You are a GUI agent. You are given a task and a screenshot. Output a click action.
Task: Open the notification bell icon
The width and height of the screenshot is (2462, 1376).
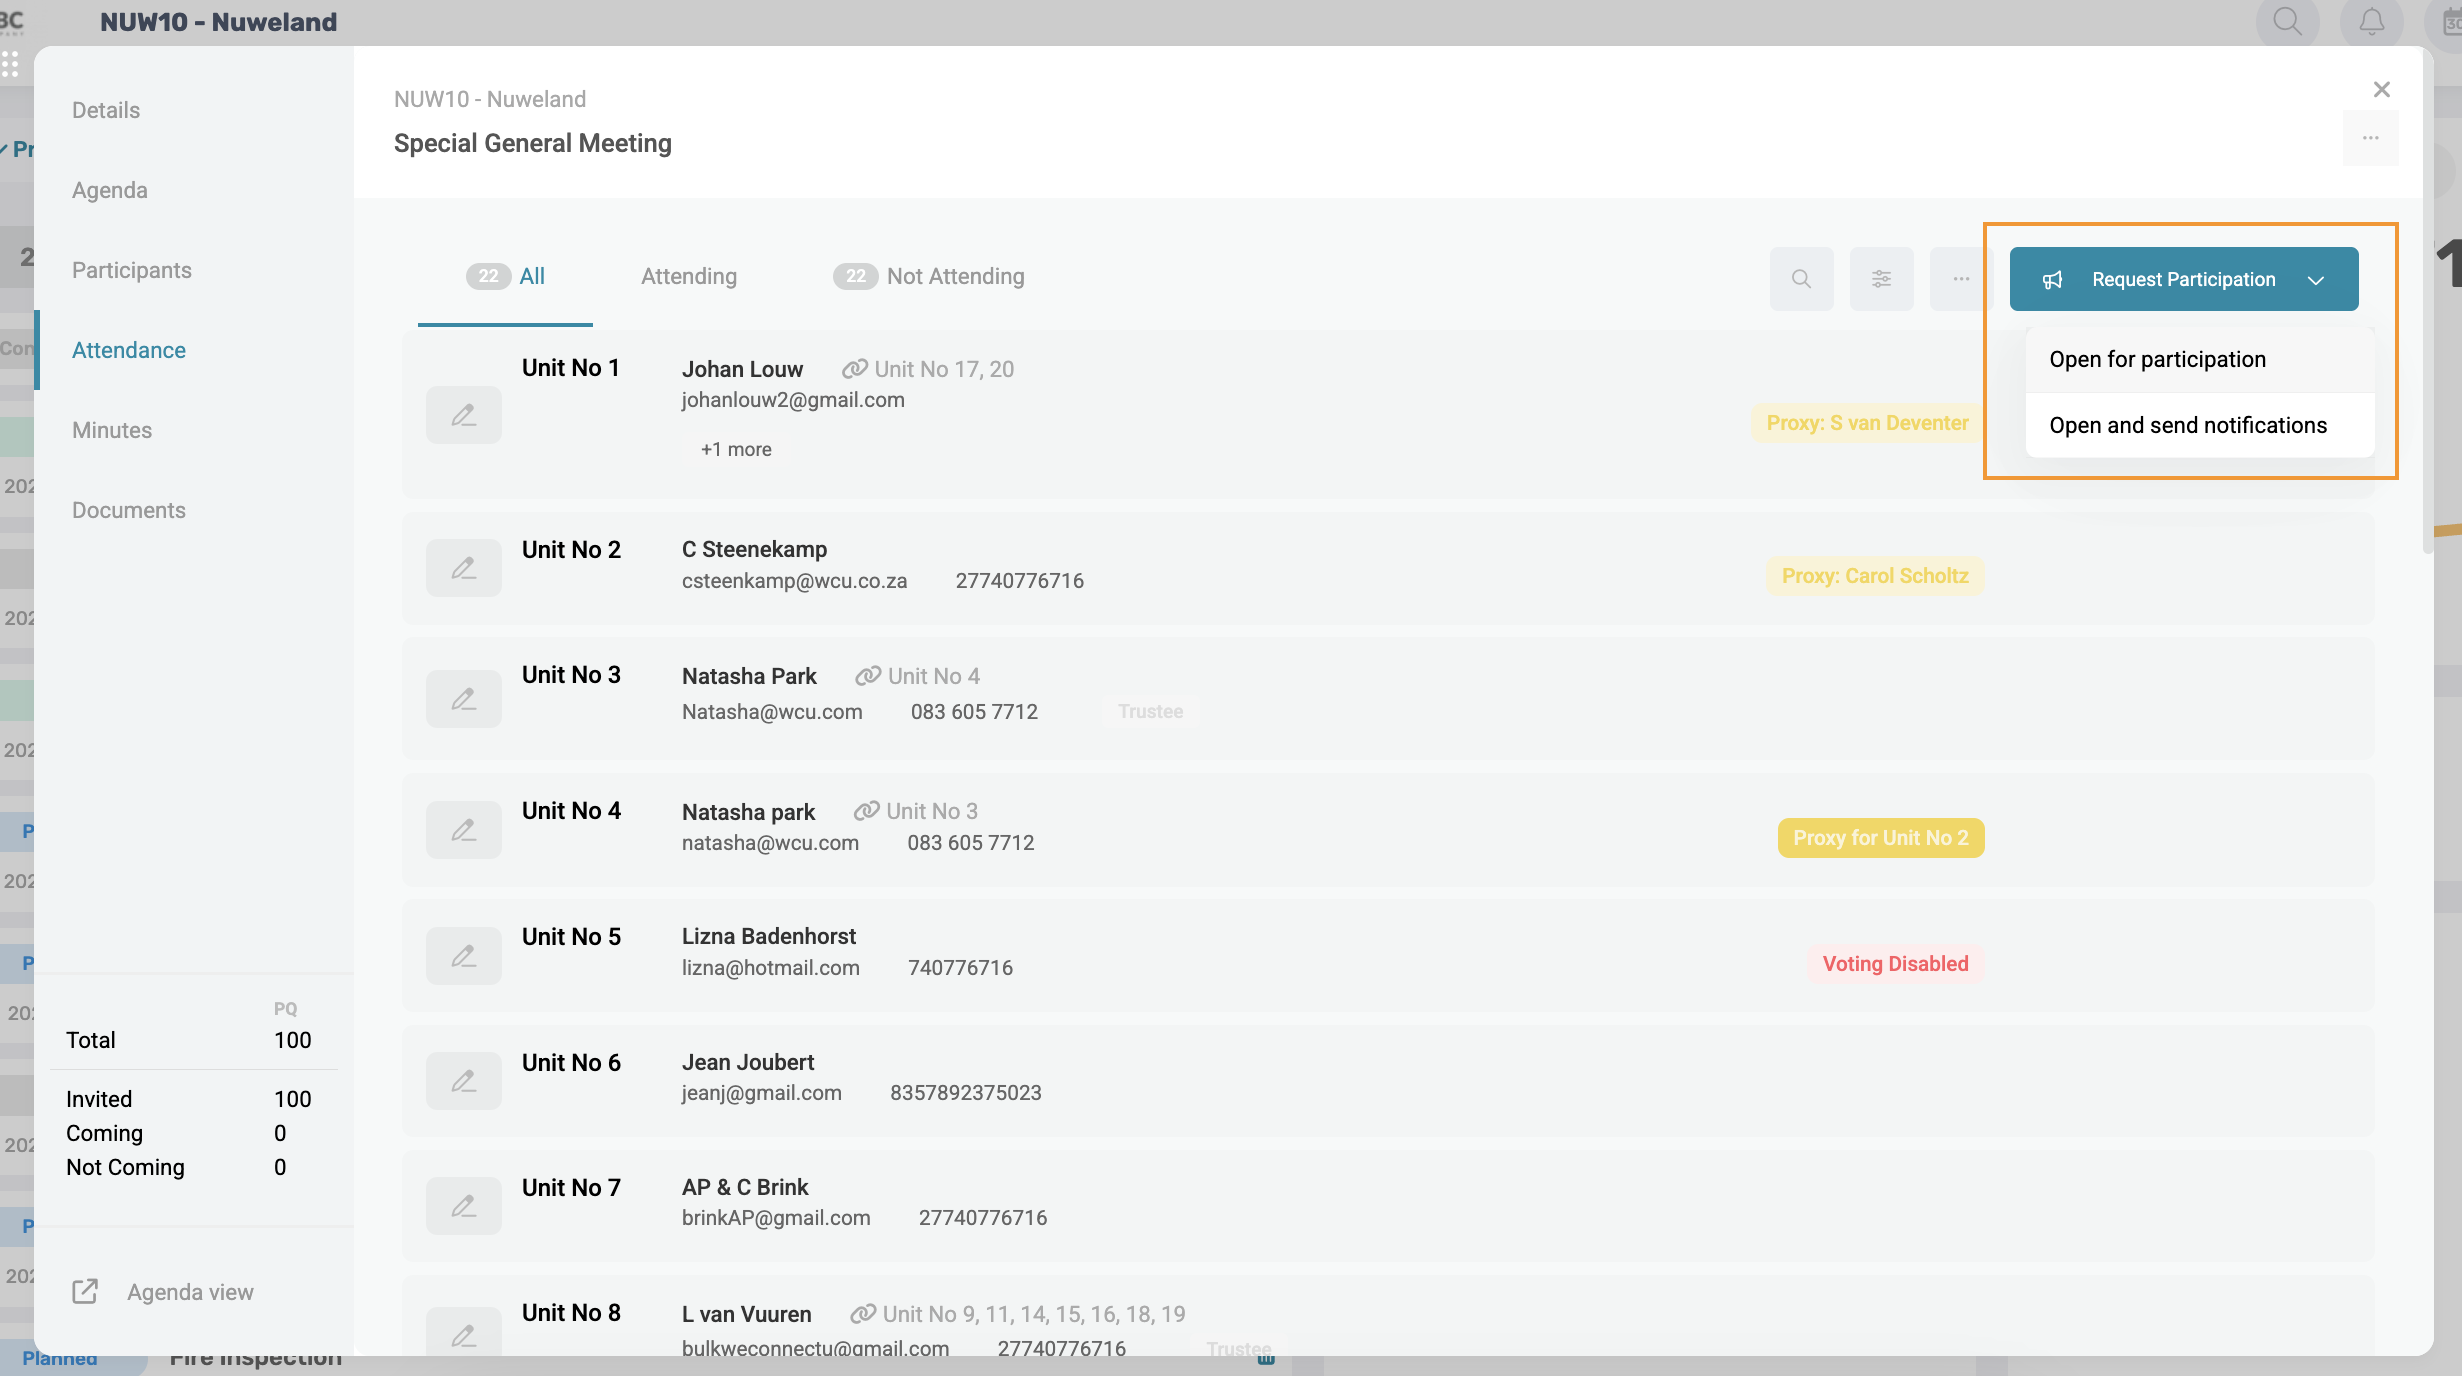point(2371,22)
